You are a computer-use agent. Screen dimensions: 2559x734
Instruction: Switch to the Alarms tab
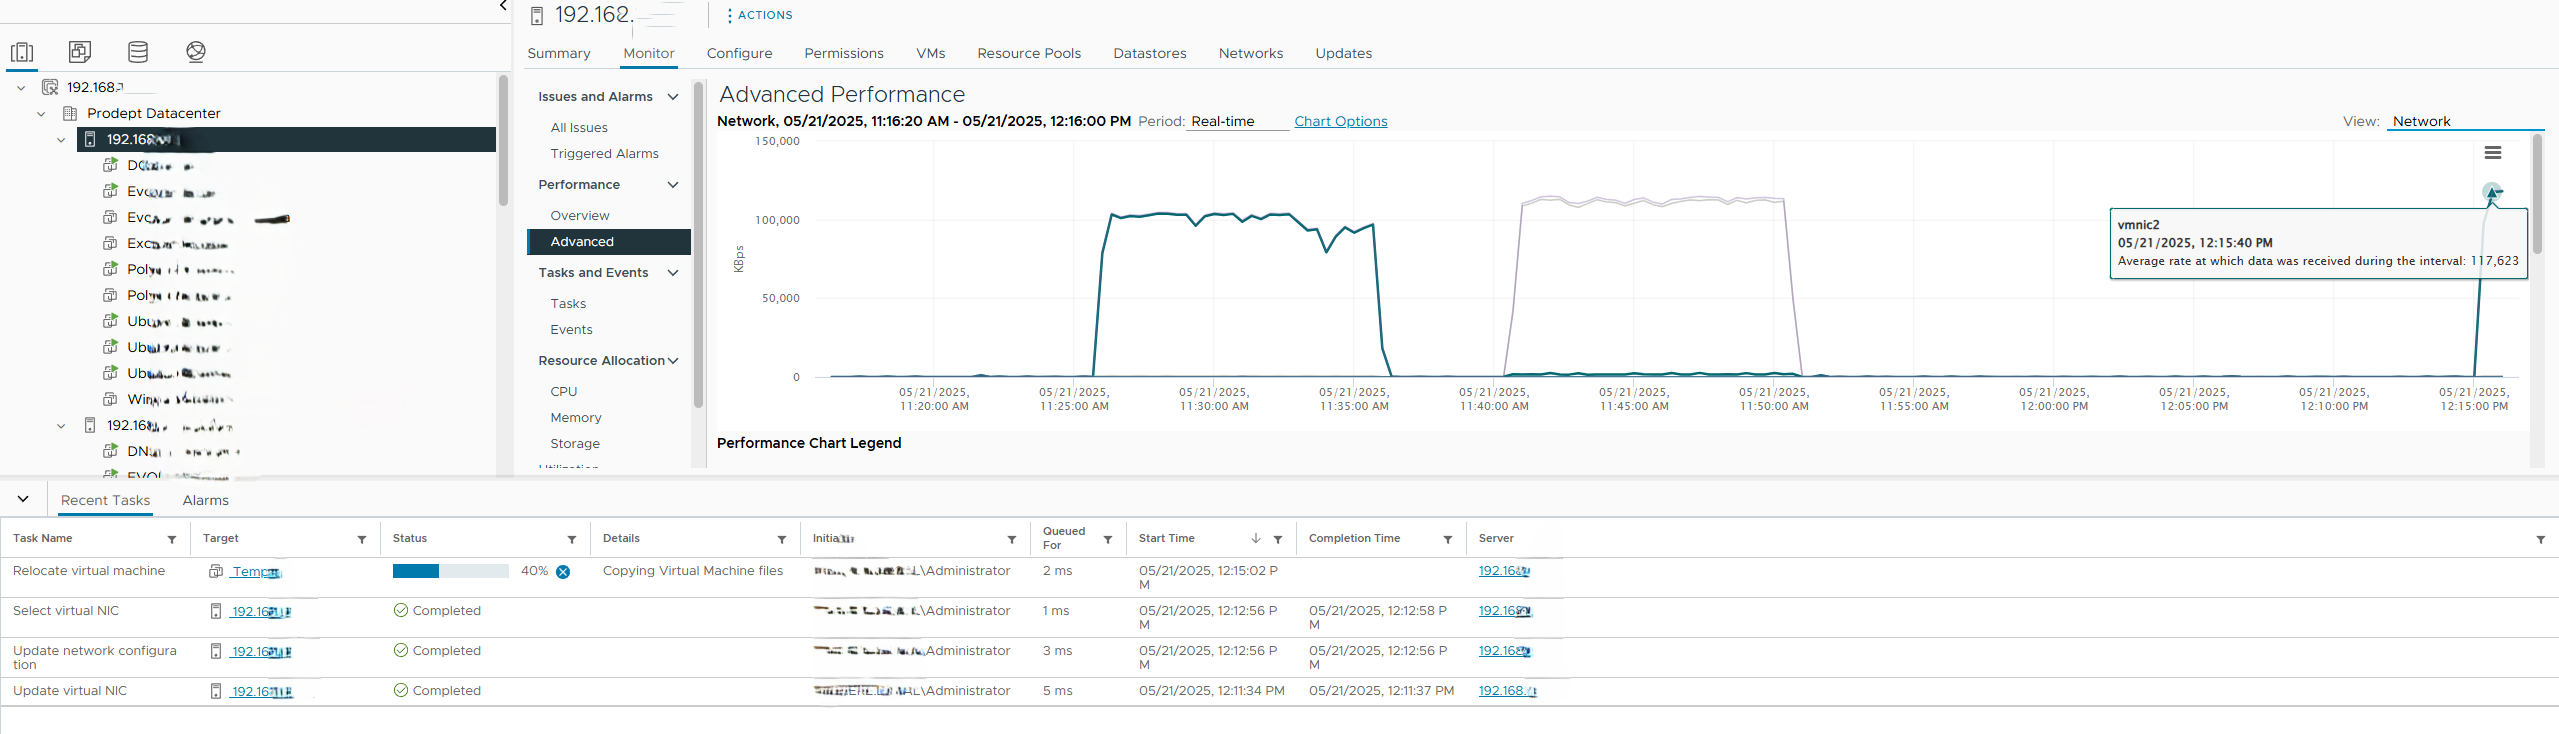pyautogui.click(x=205, y=501)
